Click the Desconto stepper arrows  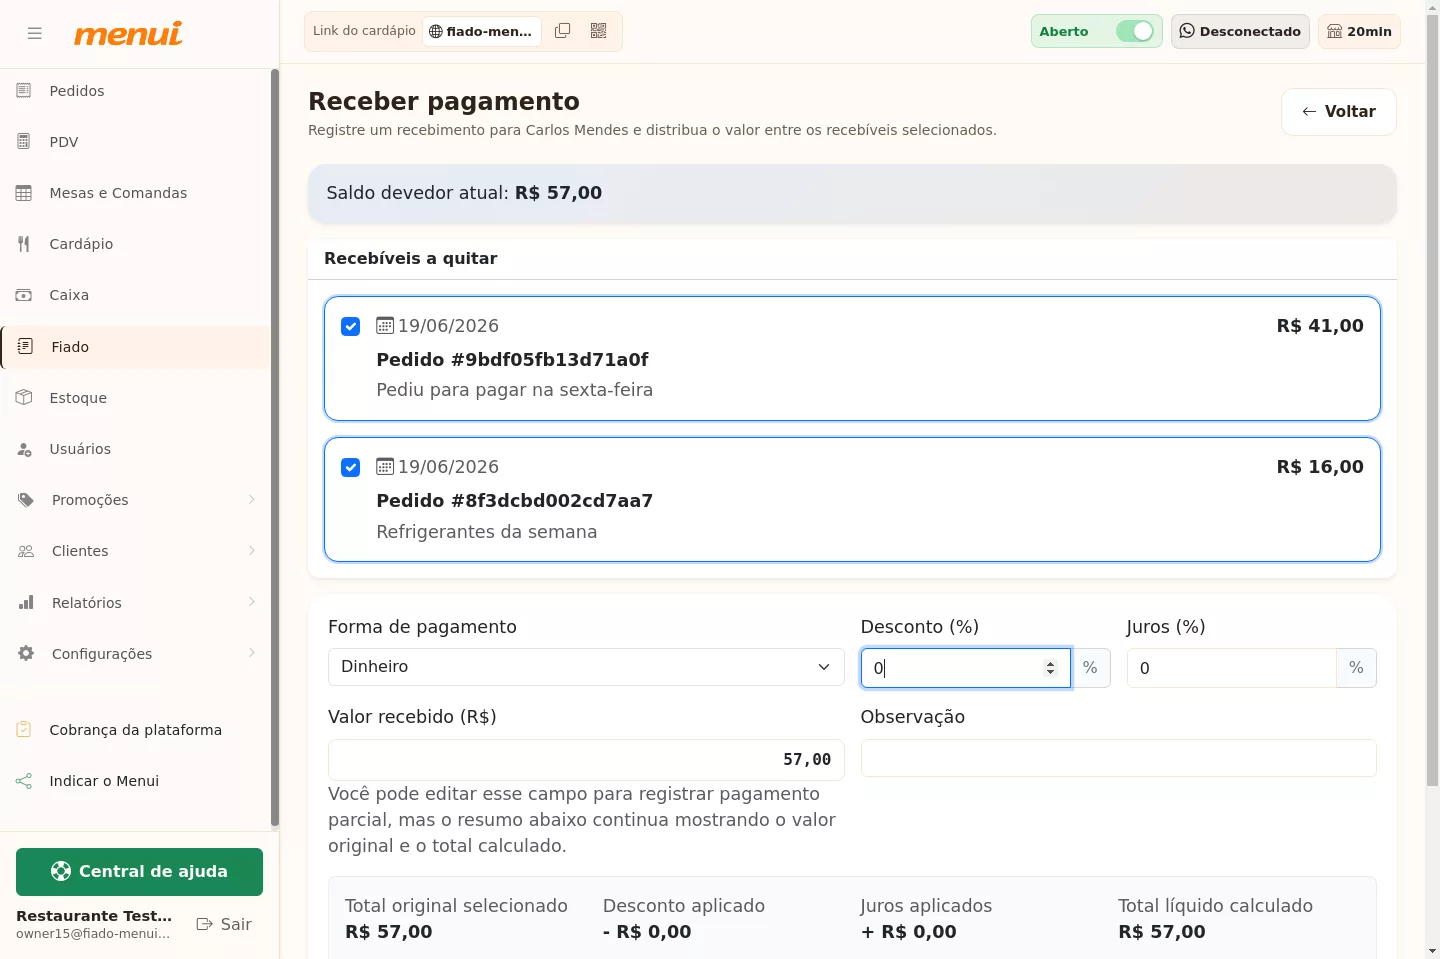1050,668
